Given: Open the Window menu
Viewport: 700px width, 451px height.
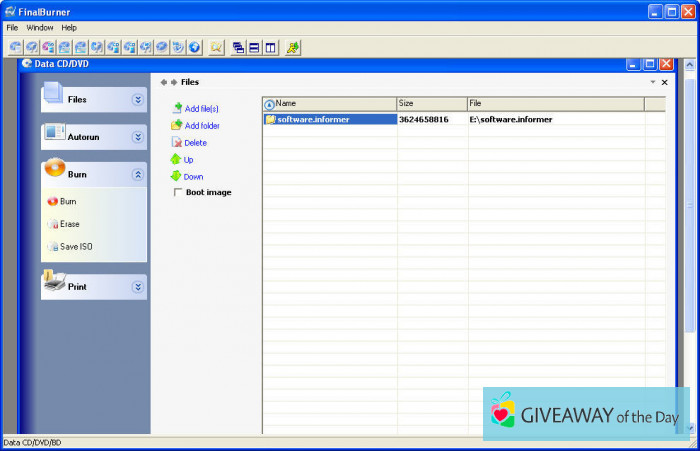Looking at the screenshot, I should tap(40, 28).
